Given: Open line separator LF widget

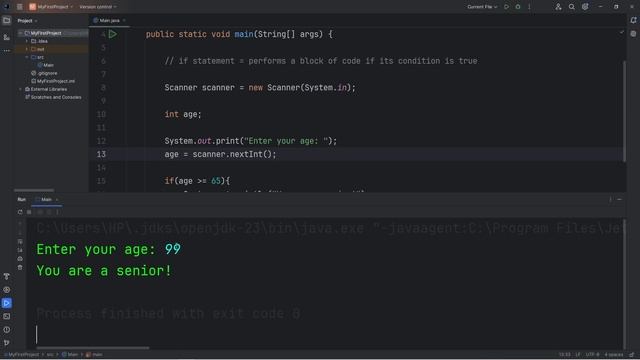Looking at the screenshot, I should click(578, 355).
